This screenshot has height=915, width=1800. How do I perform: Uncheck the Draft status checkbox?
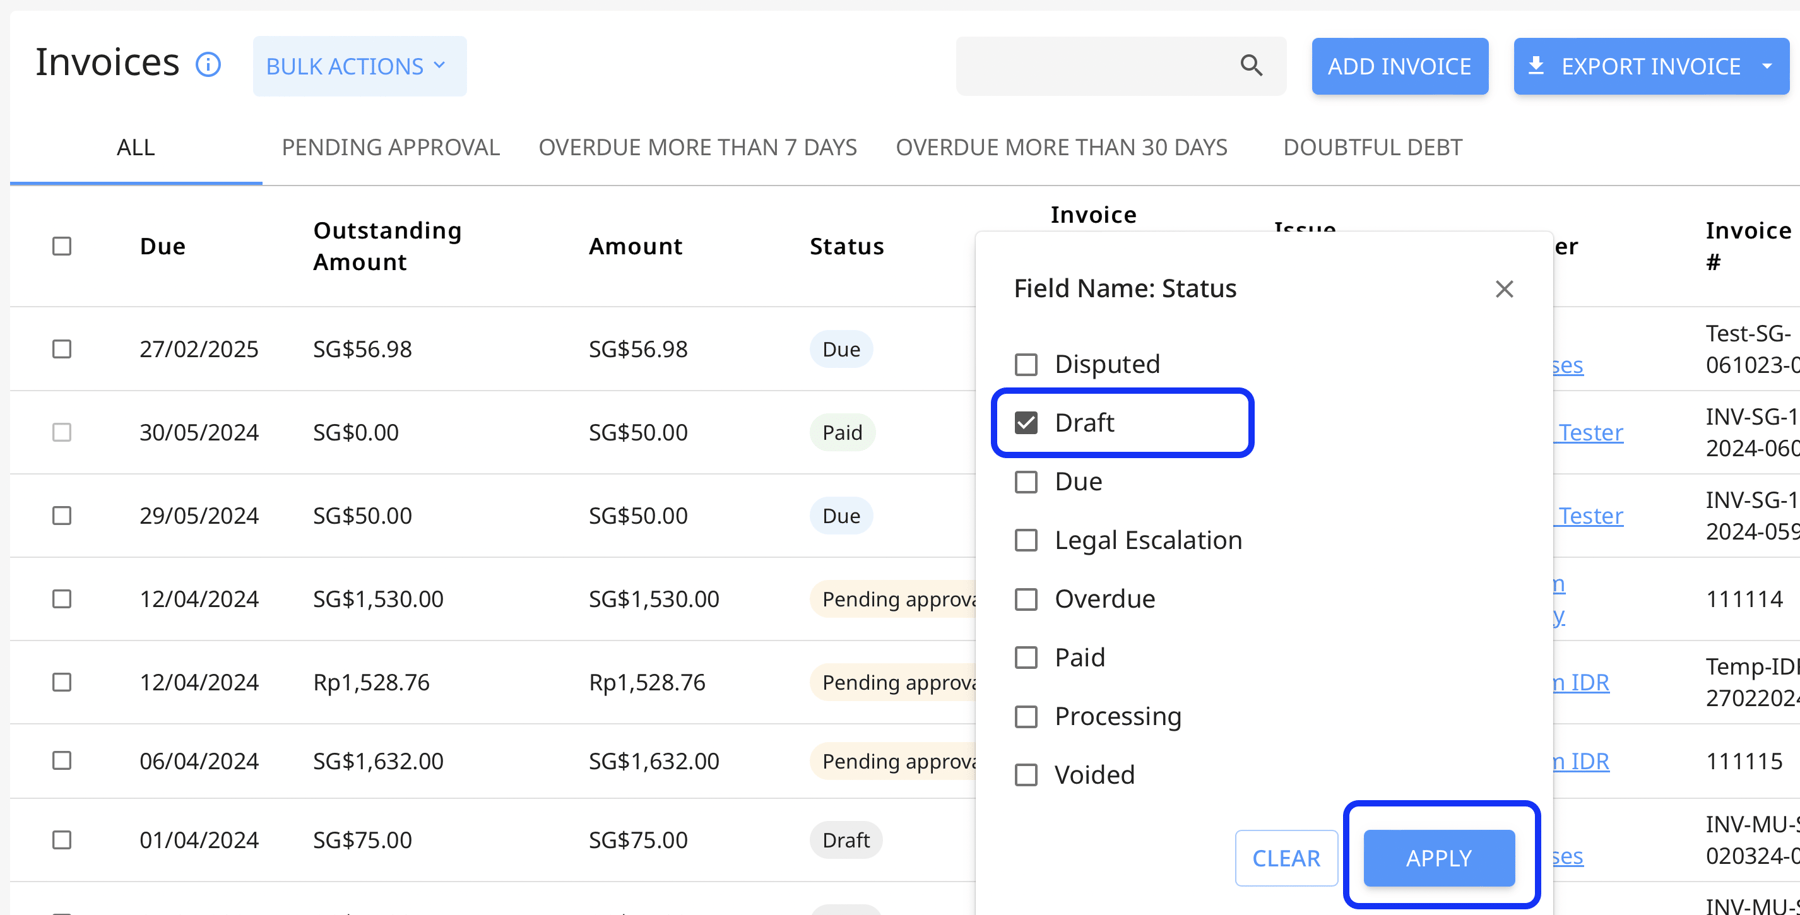click(1026, 423)
